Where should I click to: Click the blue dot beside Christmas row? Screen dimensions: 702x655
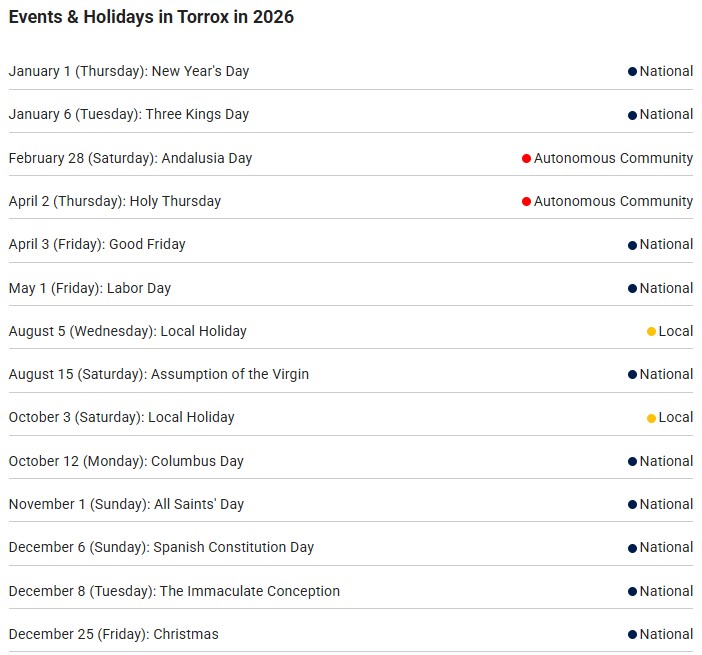632,635
